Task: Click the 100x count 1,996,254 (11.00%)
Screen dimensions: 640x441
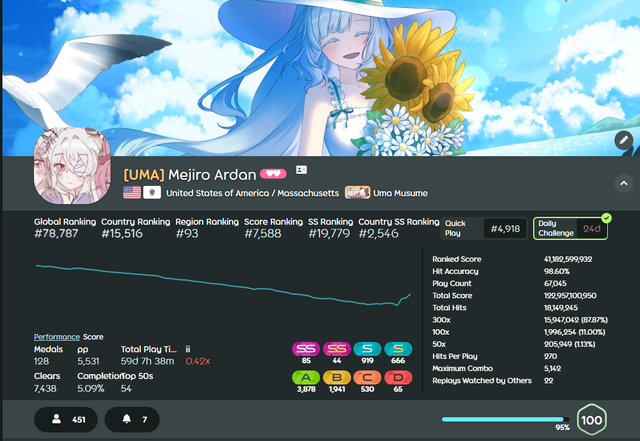Action: [x=574, y=332]
